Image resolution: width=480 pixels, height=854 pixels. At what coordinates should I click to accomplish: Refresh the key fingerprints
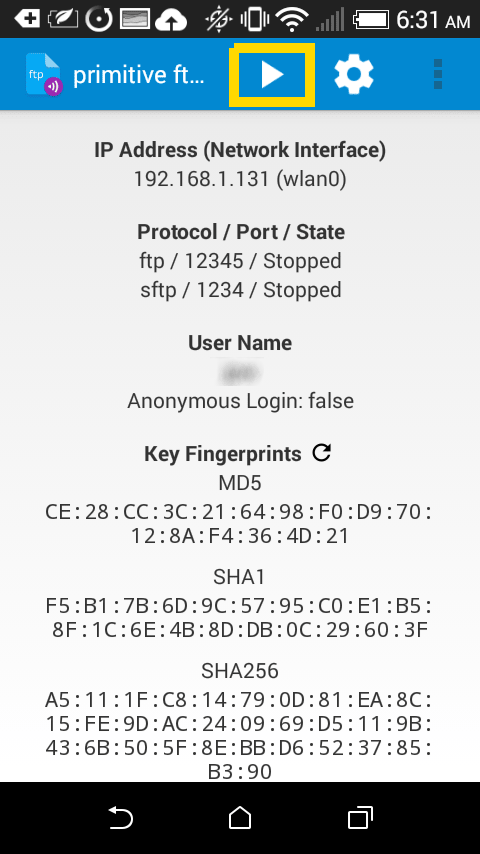[321, 453]
